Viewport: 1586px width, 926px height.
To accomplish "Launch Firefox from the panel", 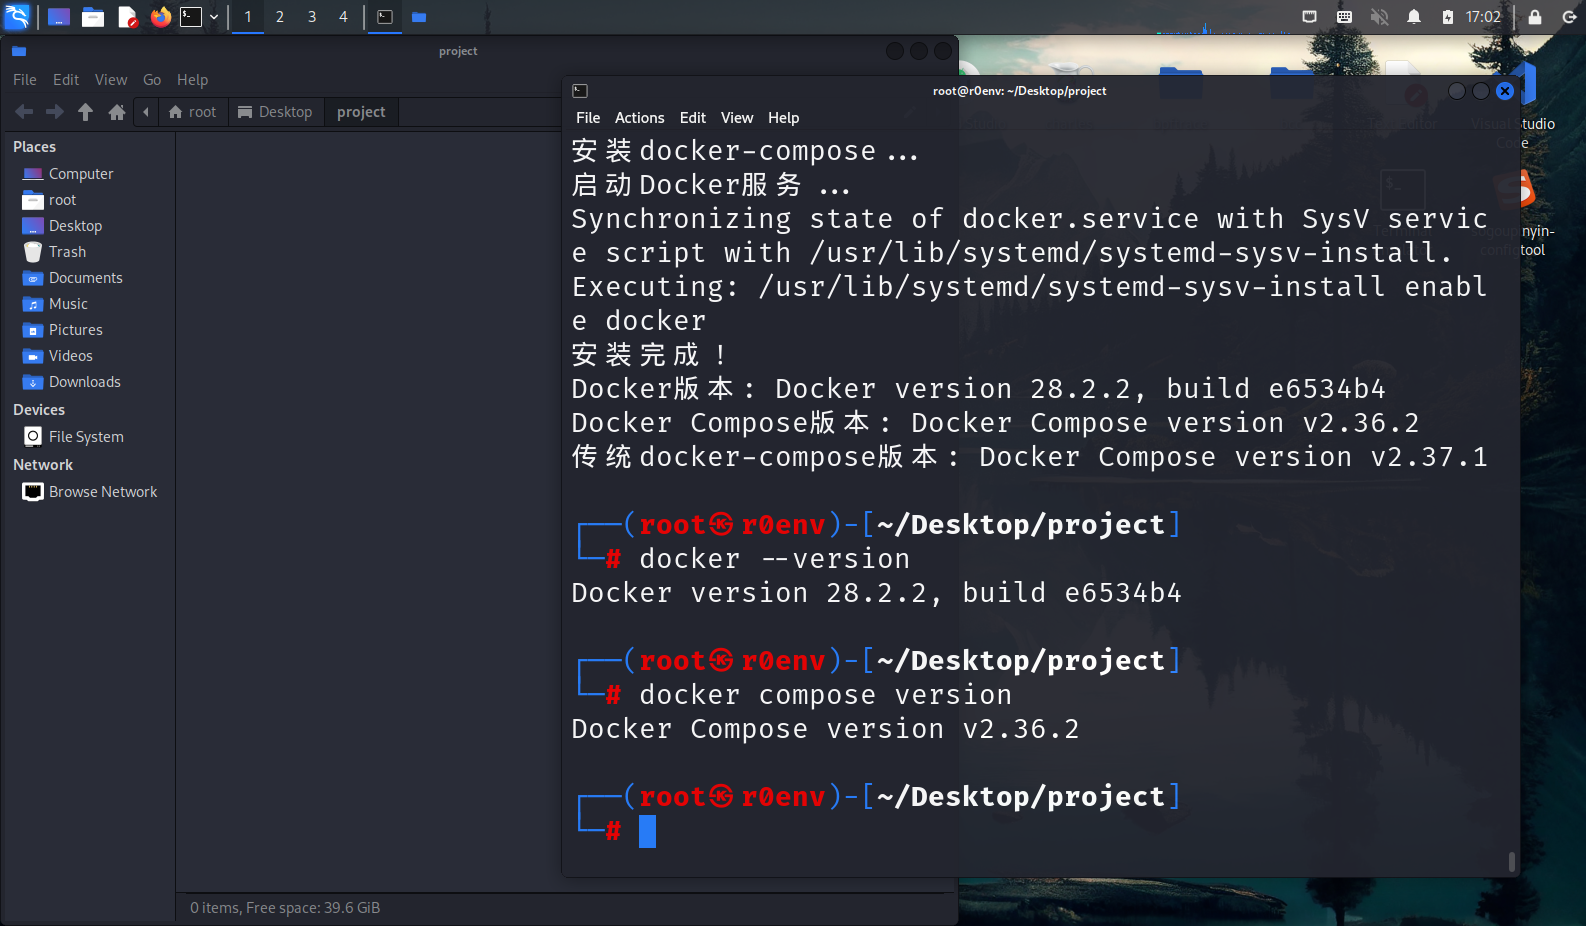I will 160,17.
